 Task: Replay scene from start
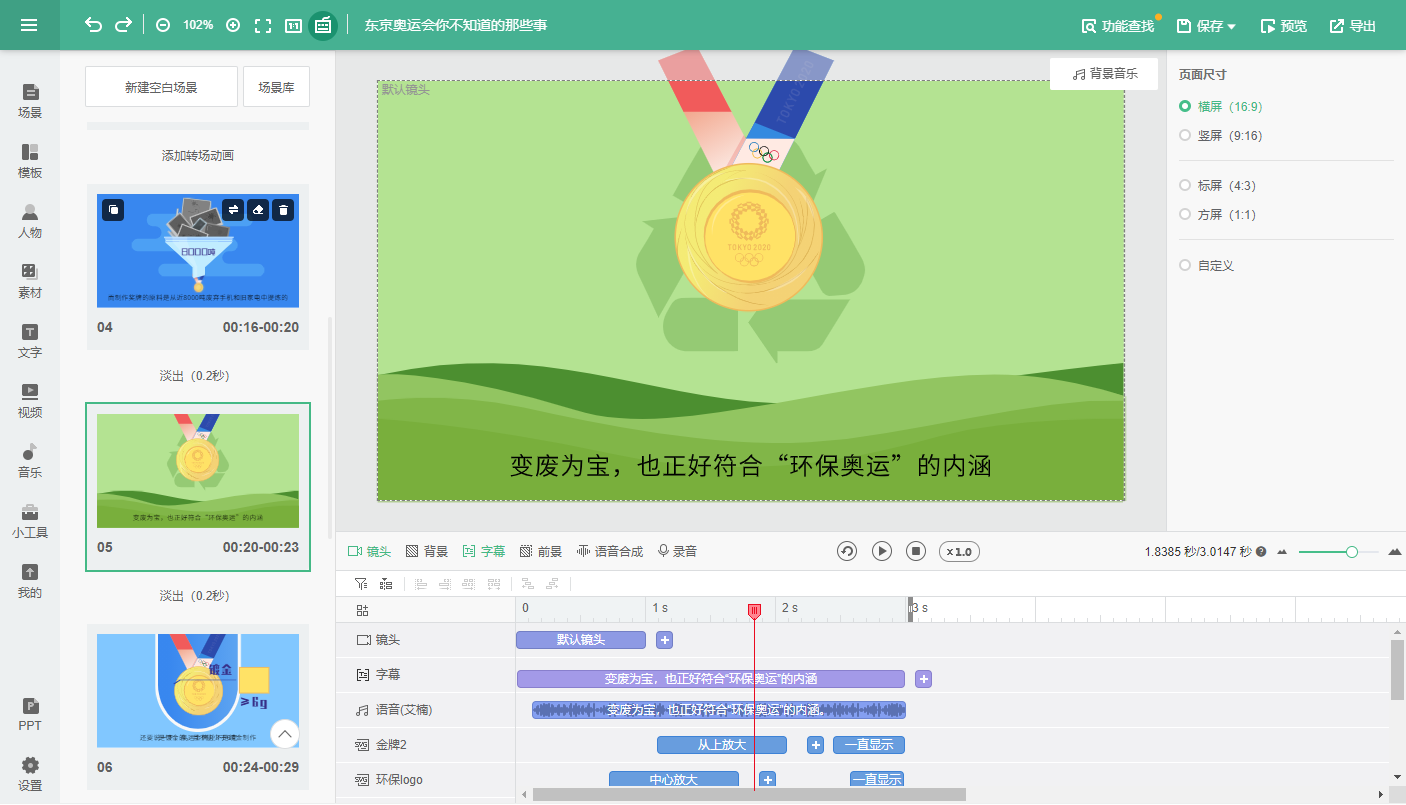coord(847,551)
